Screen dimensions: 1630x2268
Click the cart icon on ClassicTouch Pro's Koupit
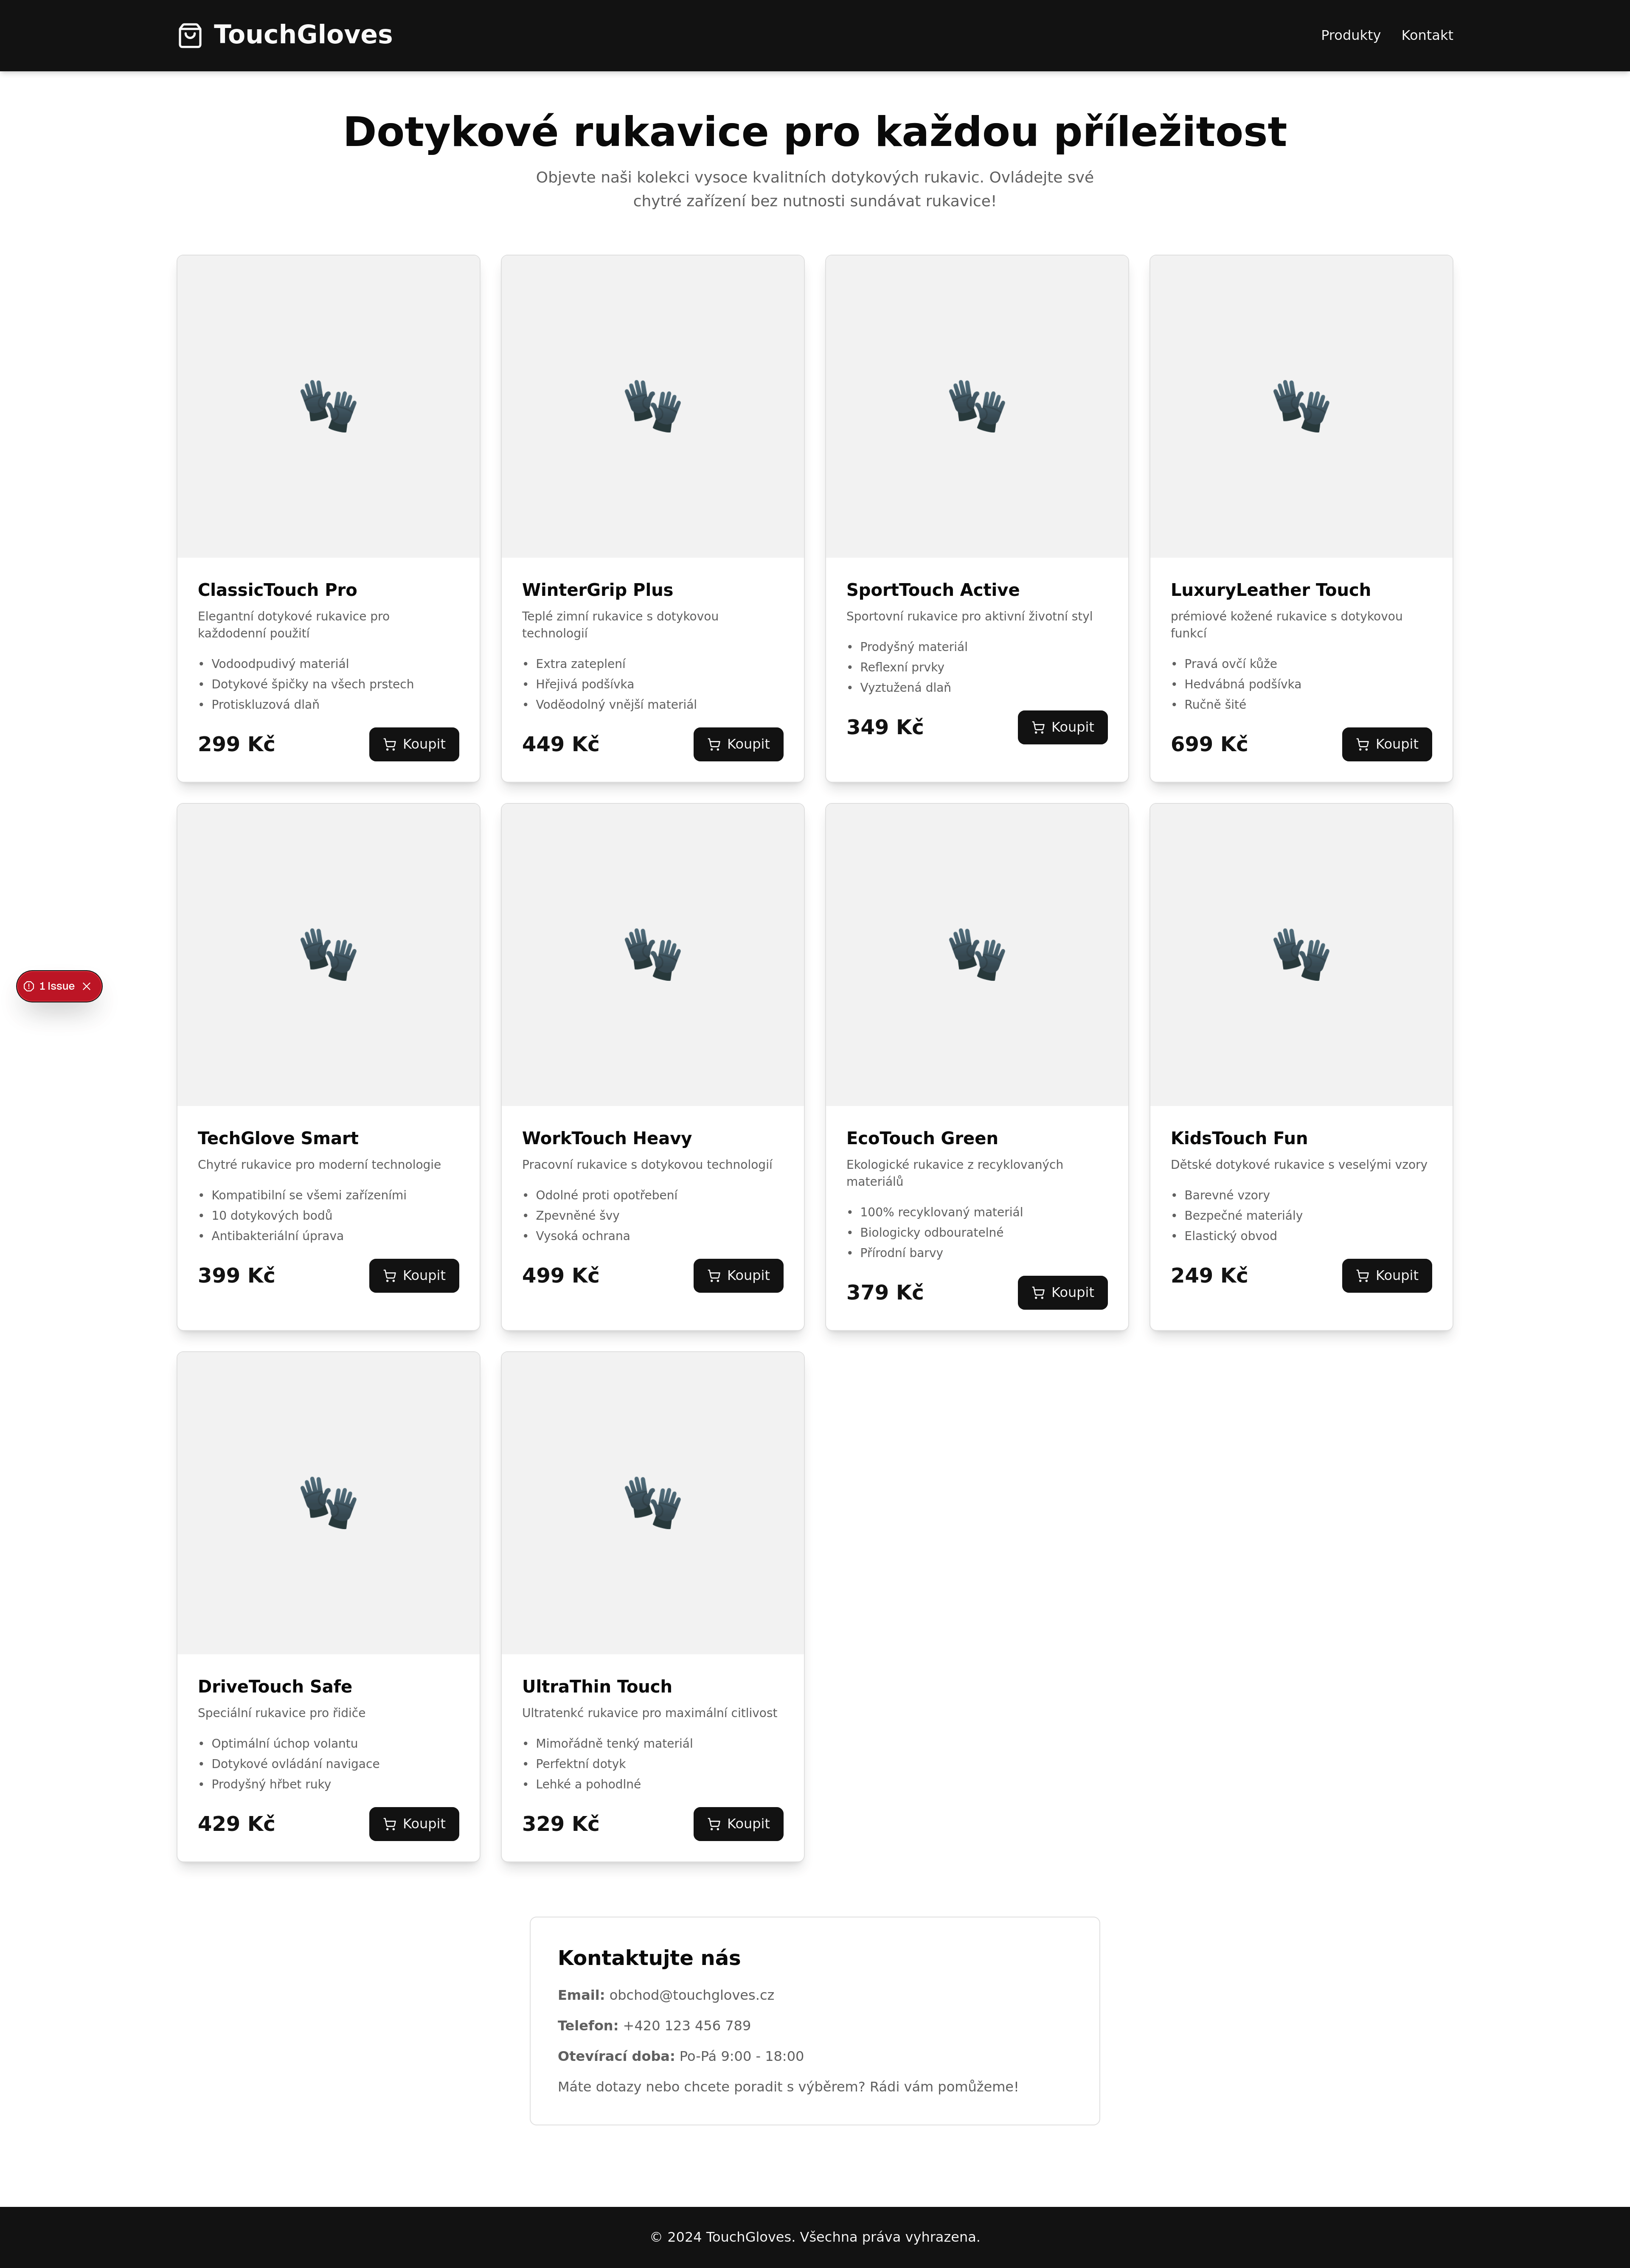[390, 744]
